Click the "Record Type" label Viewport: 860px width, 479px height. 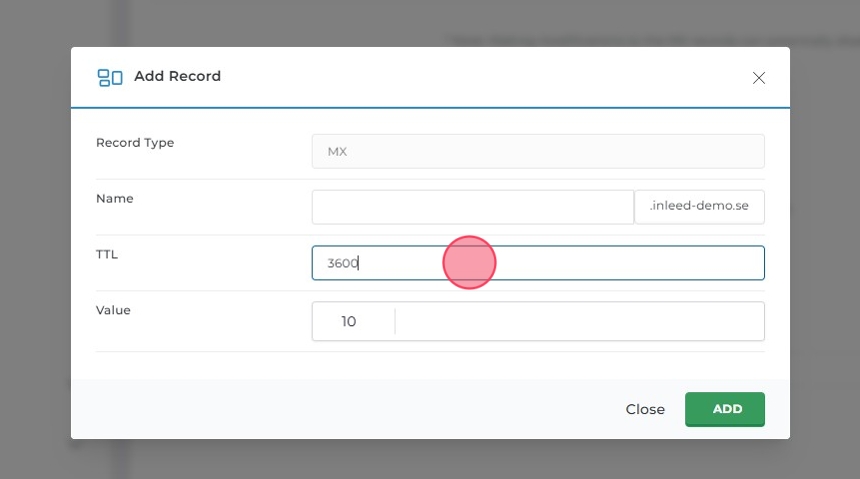(x=135, y=143)
